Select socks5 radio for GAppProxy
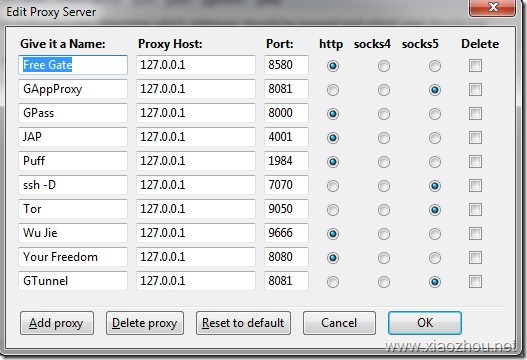Viewport: 527px width, 360px height. 435,90
